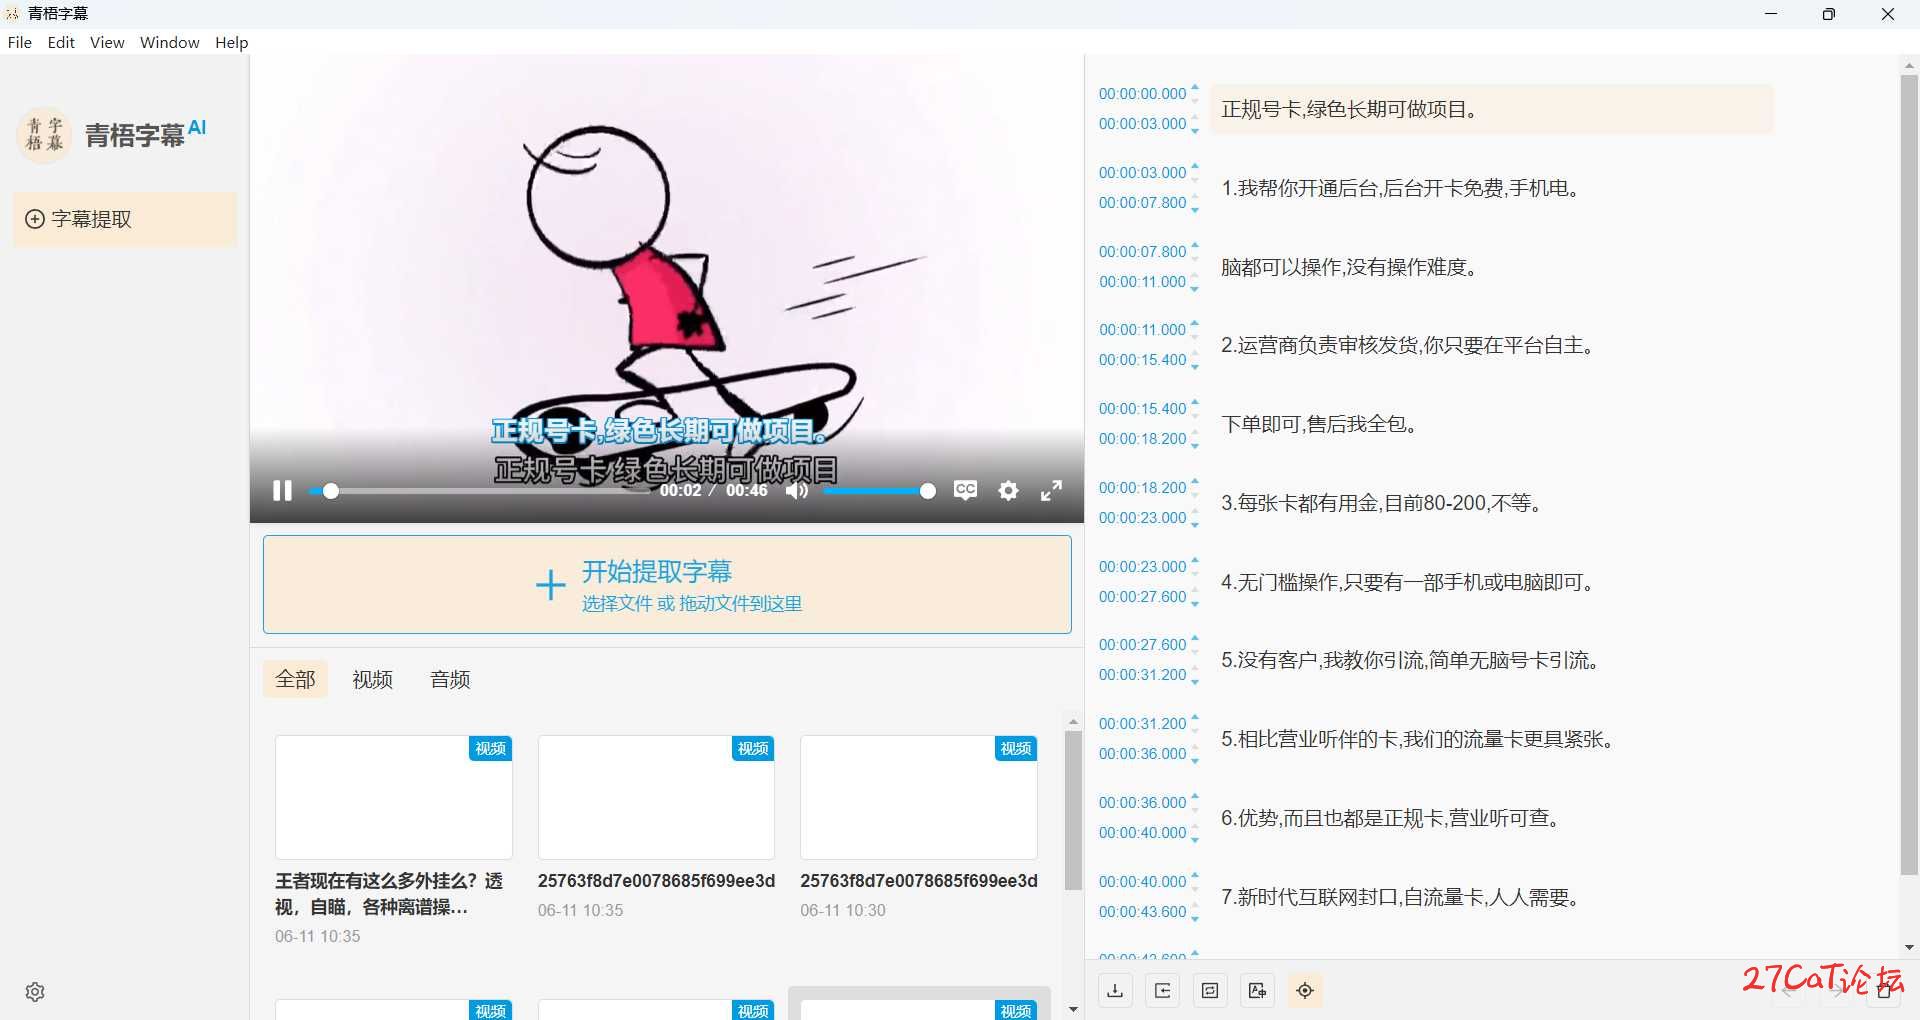Open the 王者现在有这么多外挂么 video thumbnail
Image resolution: width=1920 pixels, height=1020 pixels.
(394, 797)
